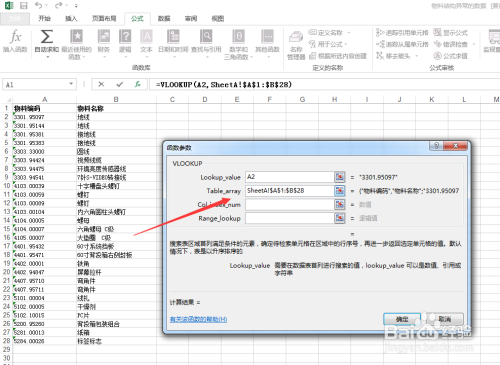
Task: Select column B header
Action: pyautogui.click(x=116, y=99)
